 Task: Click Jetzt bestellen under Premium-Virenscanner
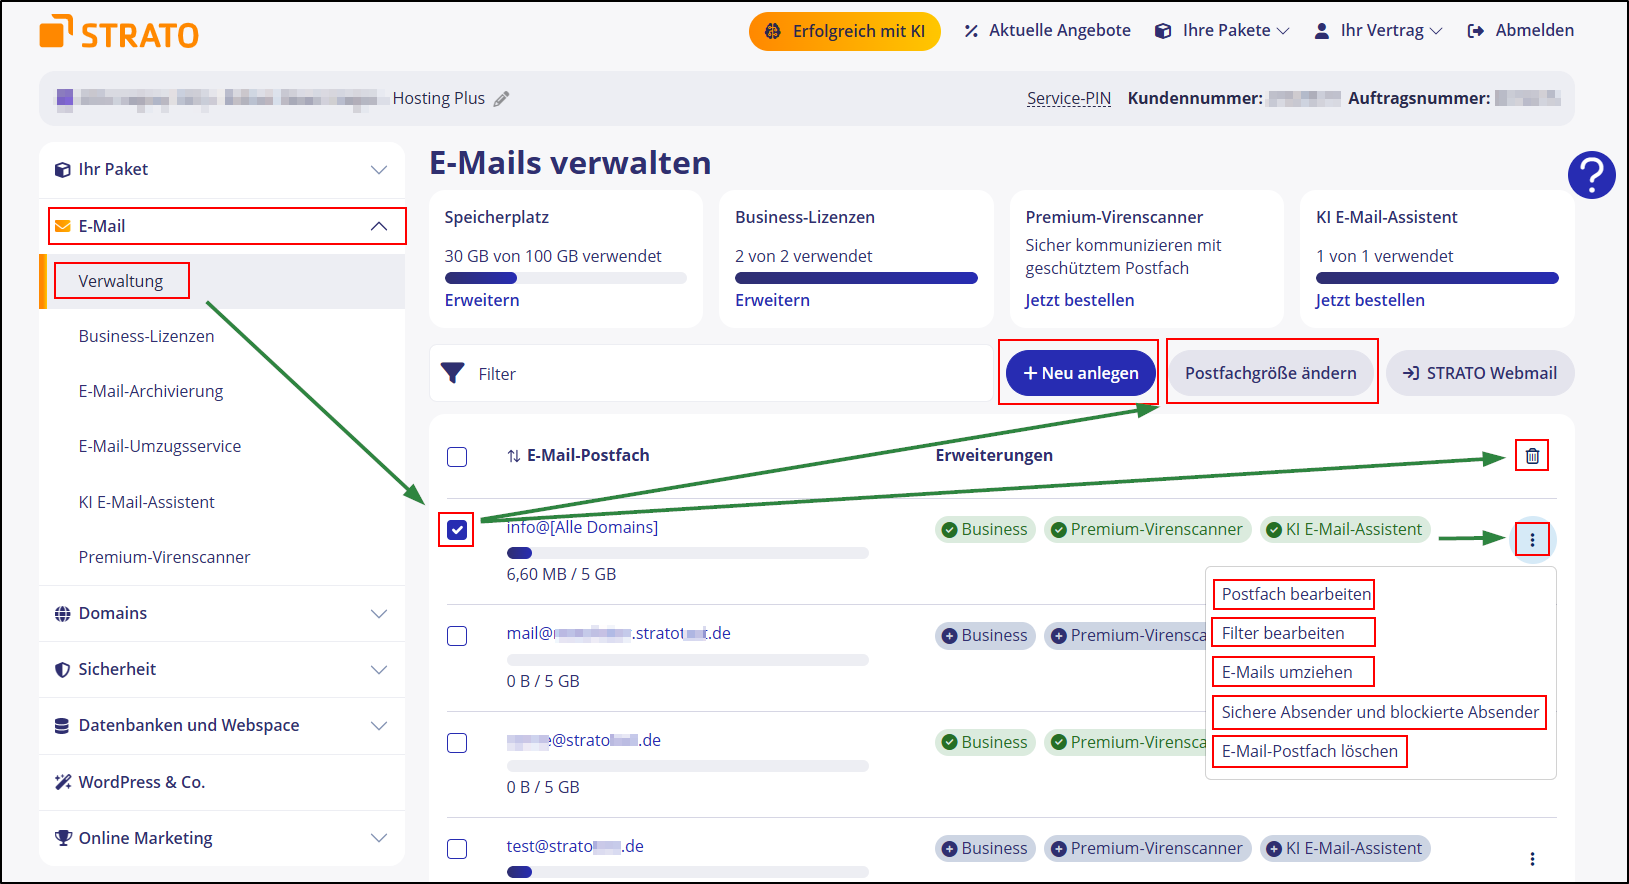tap(1080, 300)
